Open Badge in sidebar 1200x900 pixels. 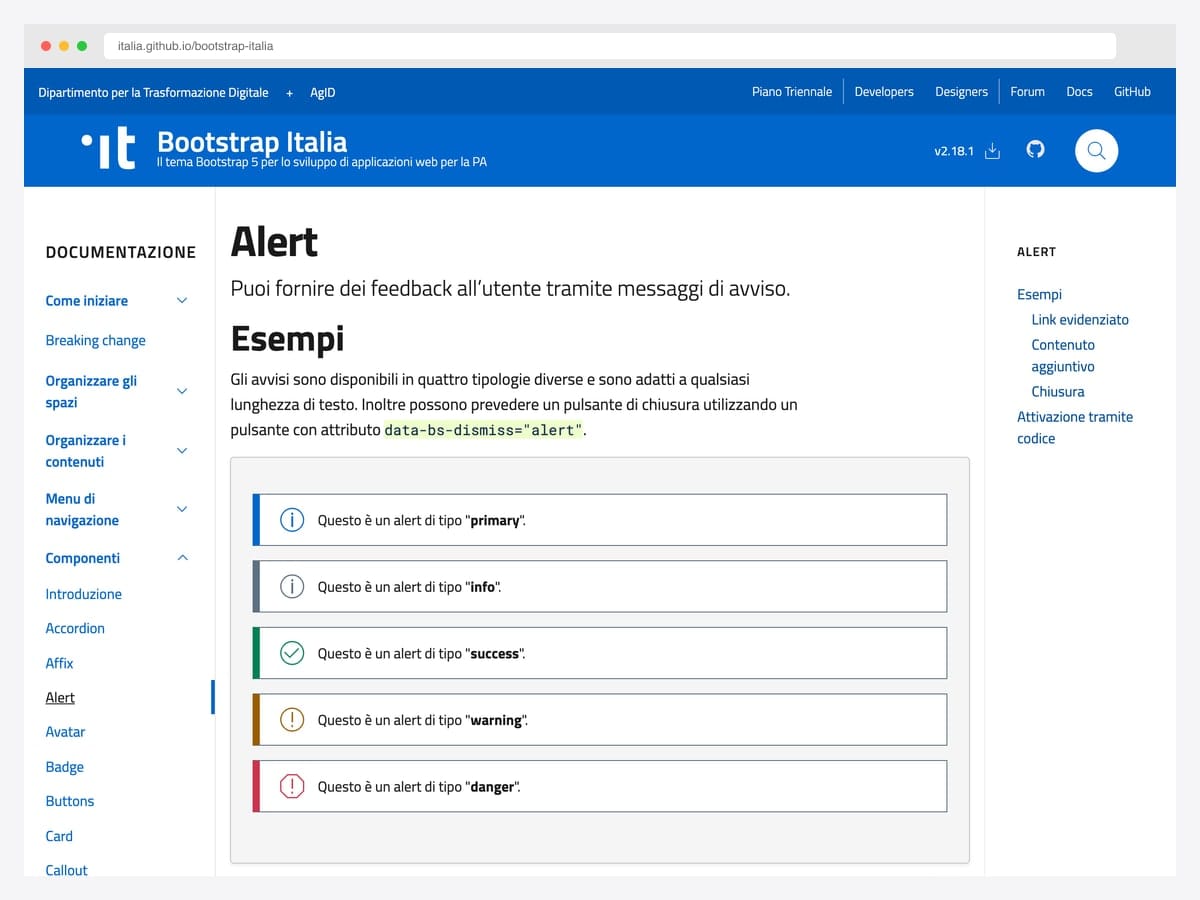pos(64,767)
